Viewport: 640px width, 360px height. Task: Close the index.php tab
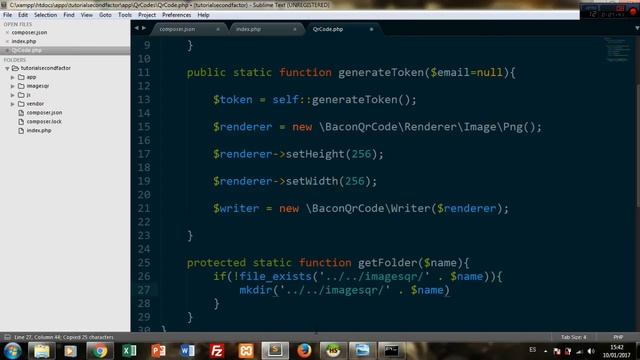[x=295, y=29]
